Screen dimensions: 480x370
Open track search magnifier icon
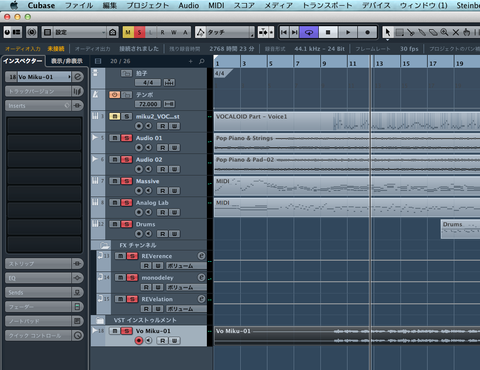[x=202, y=61]
